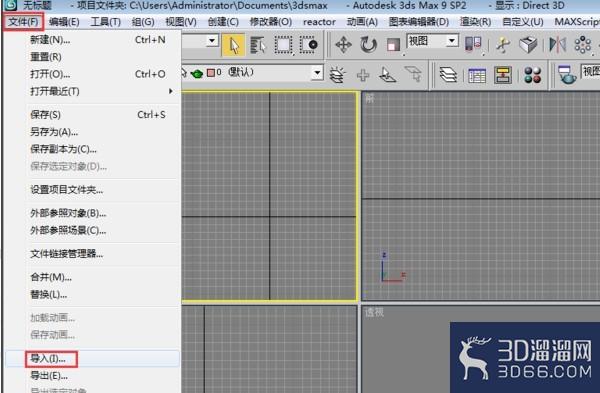The image size is (600, 393).
Task: Open the 动画(A) menu
Action: tap(362, 22)
